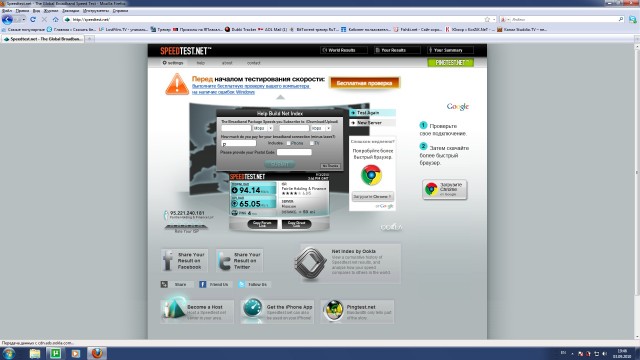Click the search magnifier in search box
This screenshot has width=640, height=360.
point(621,19)
